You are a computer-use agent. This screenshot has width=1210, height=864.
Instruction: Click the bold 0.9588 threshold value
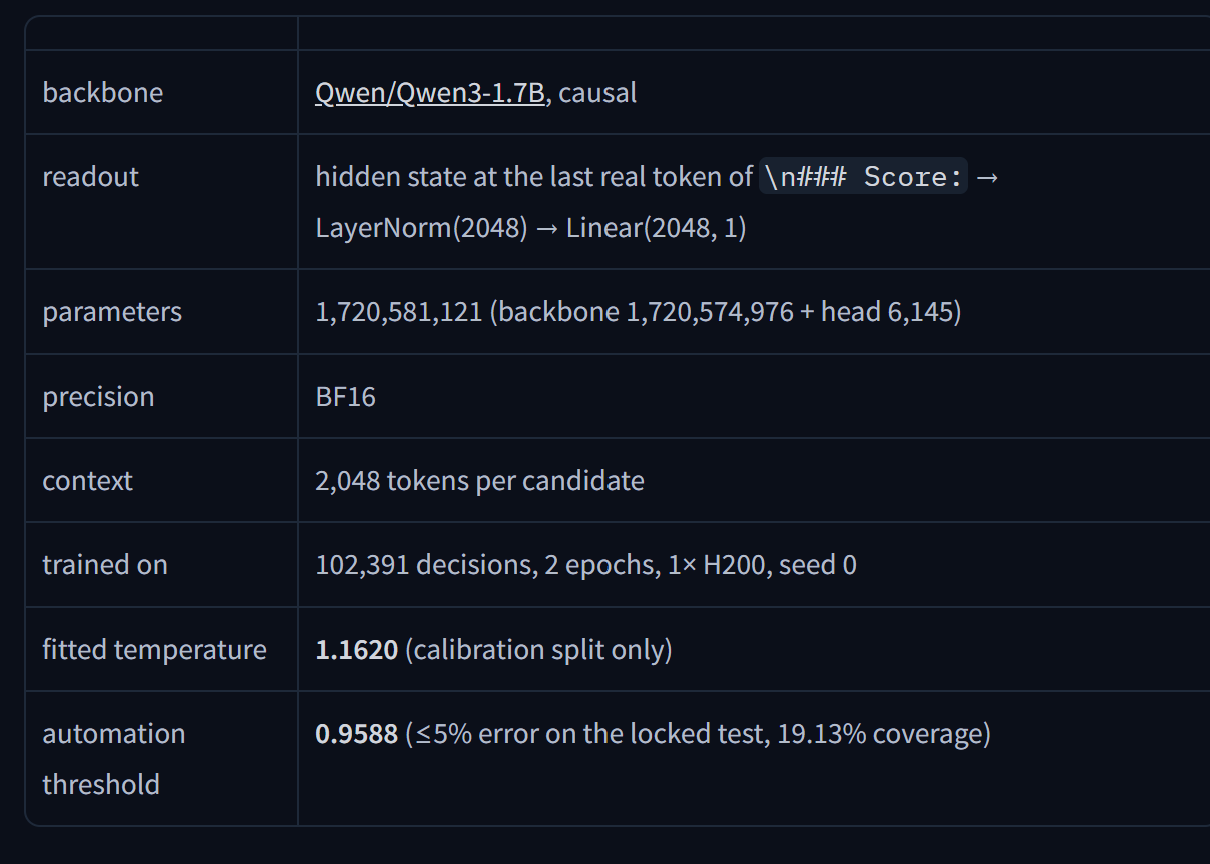point(356,734)
